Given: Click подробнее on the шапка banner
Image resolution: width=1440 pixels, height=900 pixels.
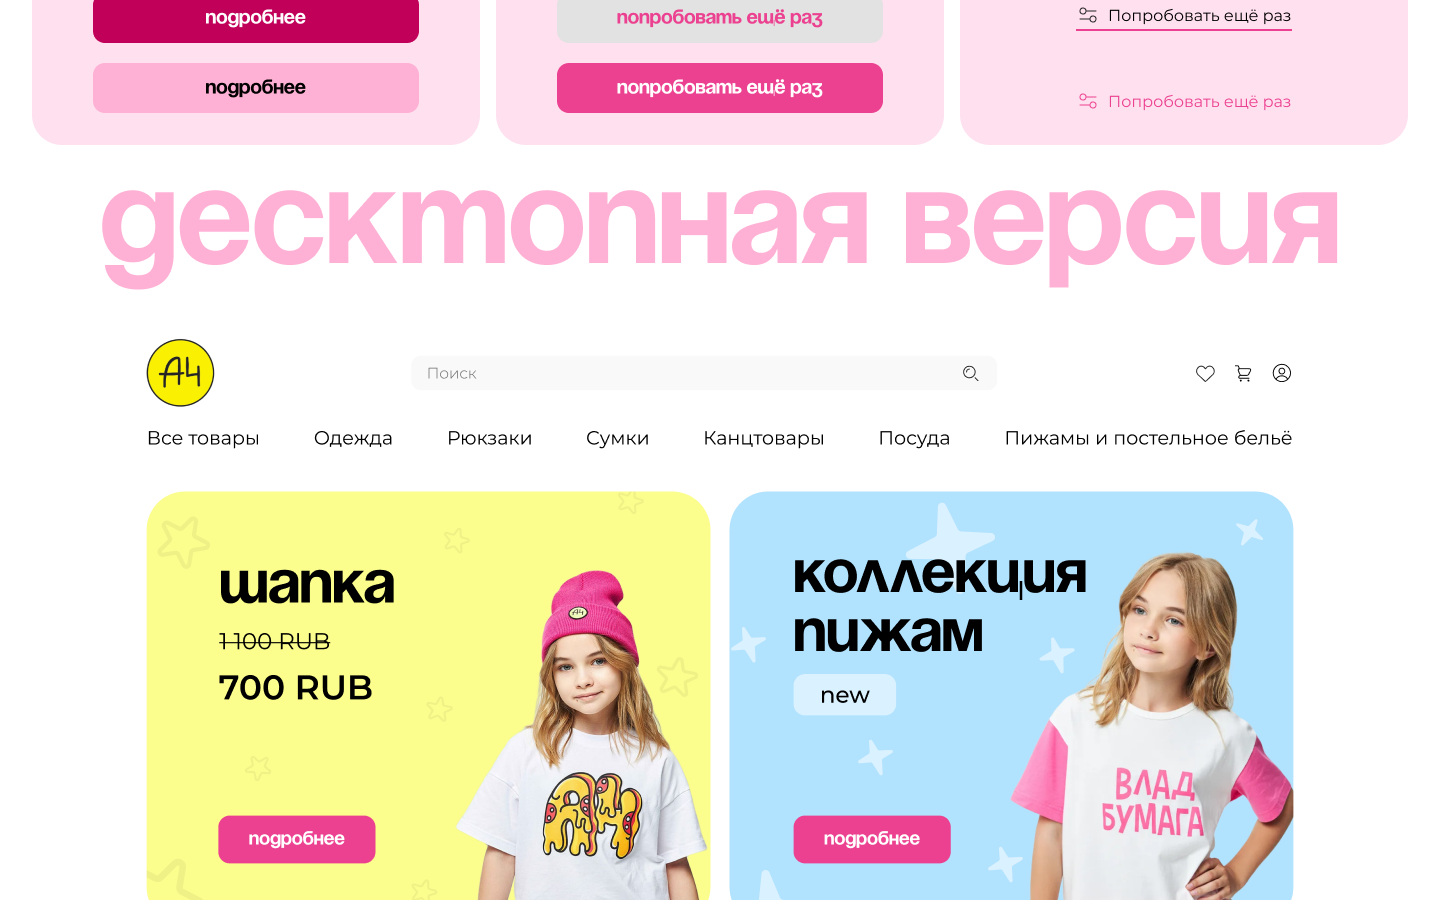Looking at the screenshot, I should click(297, 839).
